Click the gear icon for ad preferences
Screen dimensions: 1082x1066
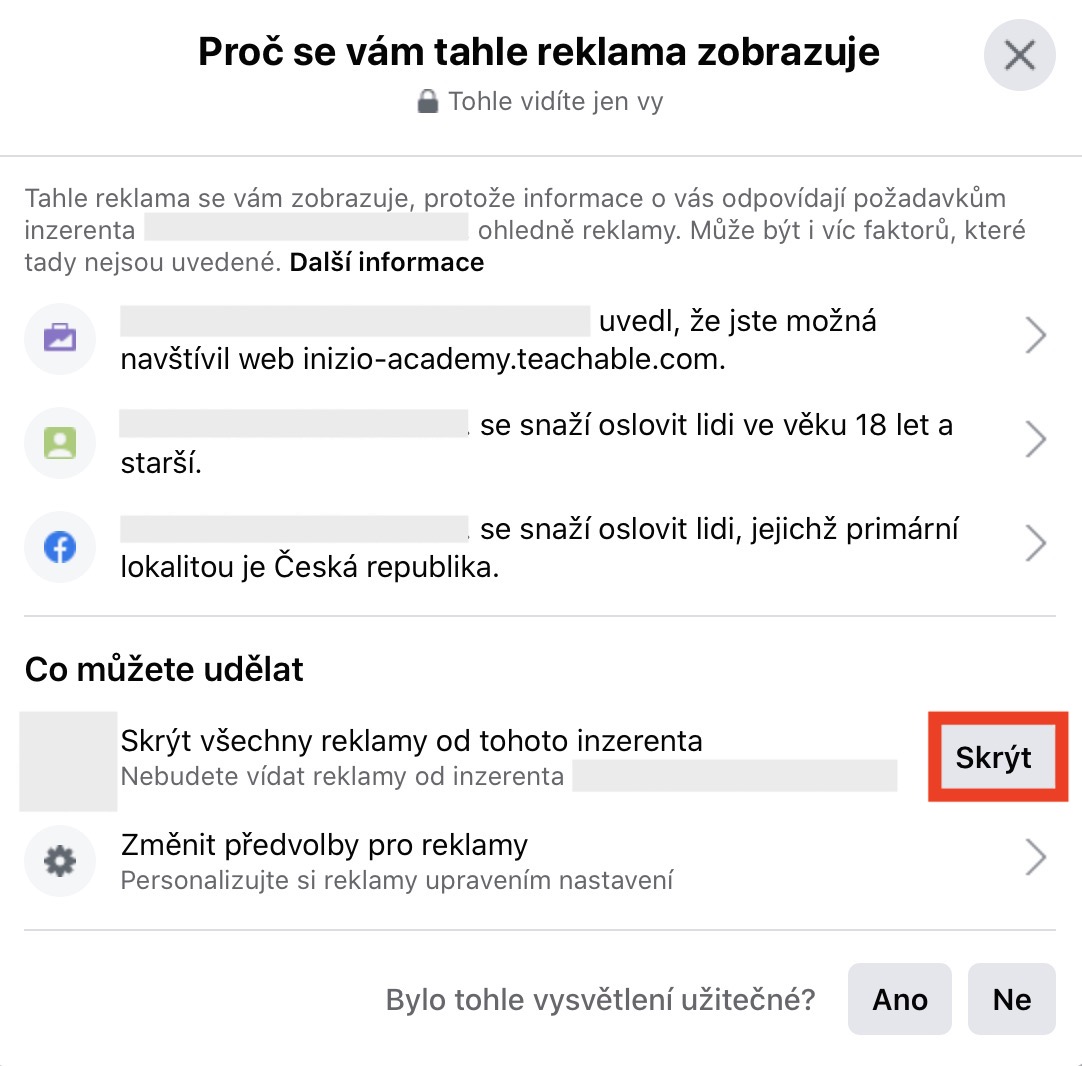click(x=60, y=861)
